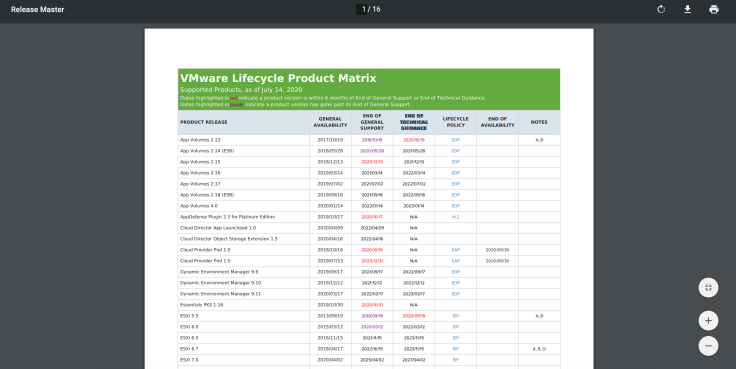
Task: Click the Release Master document title
Action: tap(38, 9)
